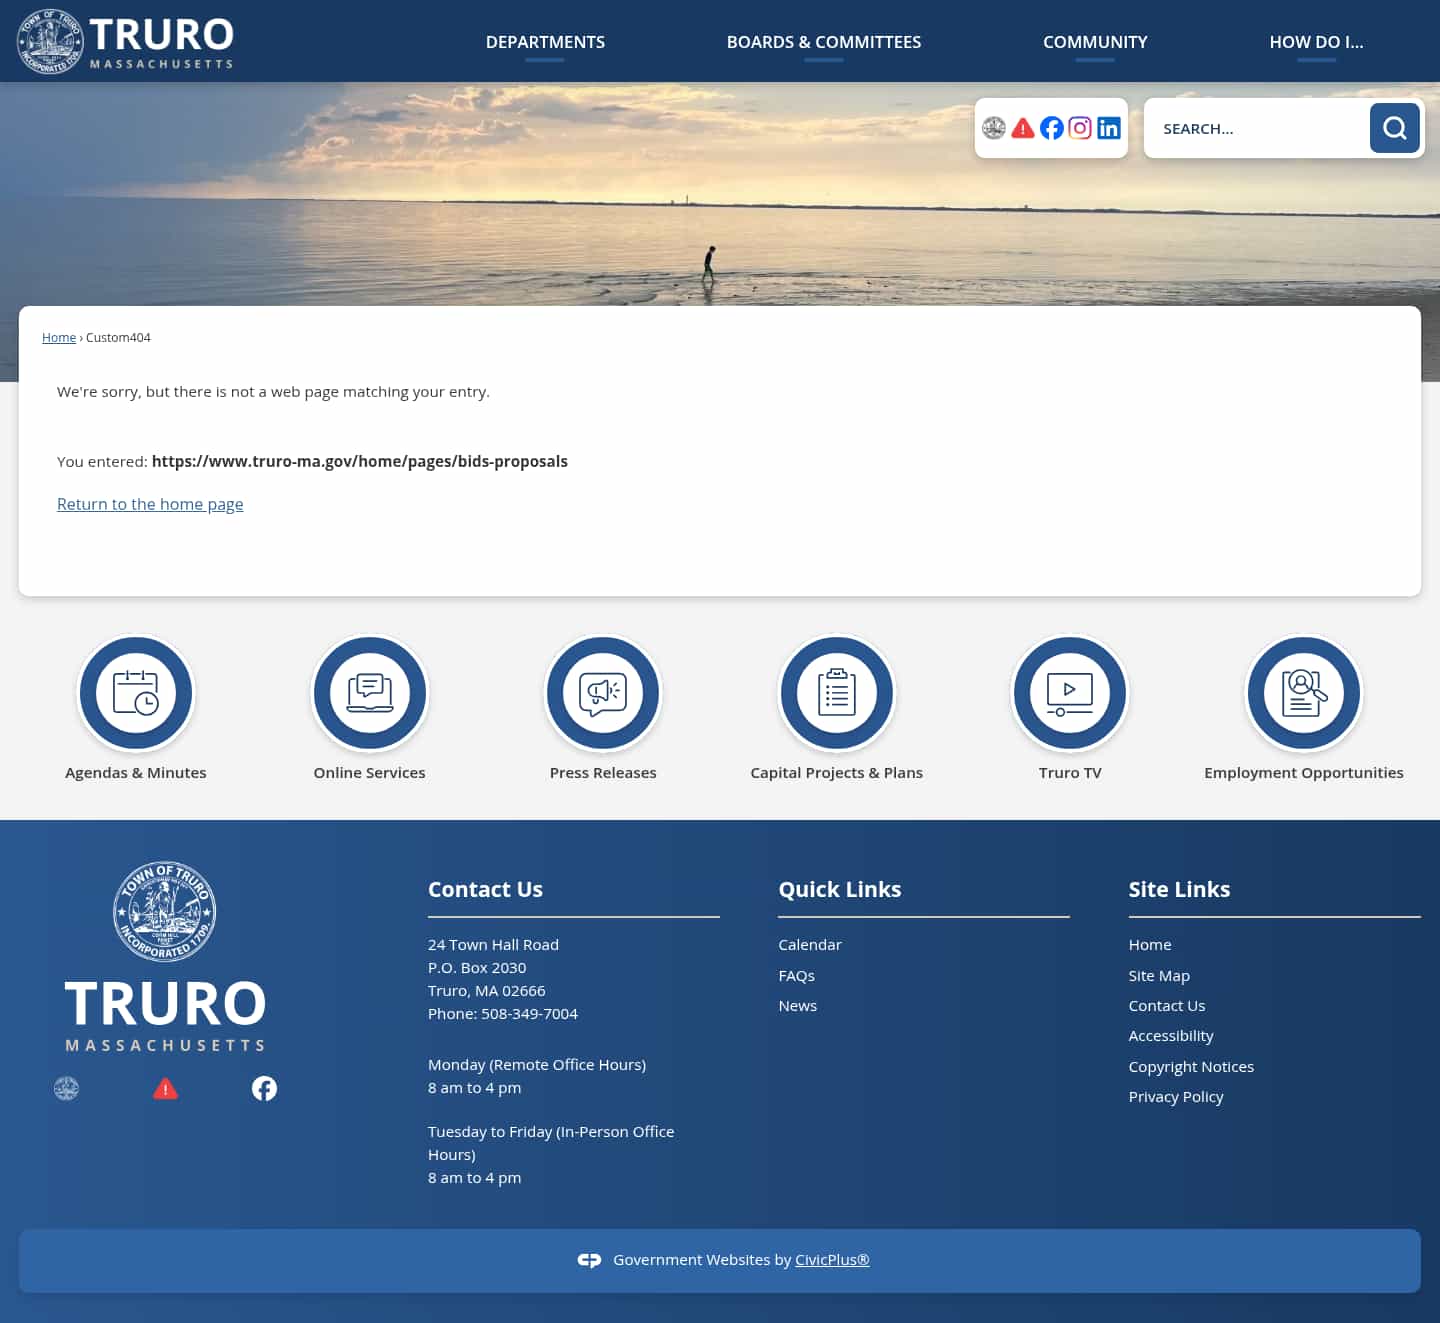Click the Return to the home page link
The width and height of the screenshot is (1440, 1323).
(150, 504)
